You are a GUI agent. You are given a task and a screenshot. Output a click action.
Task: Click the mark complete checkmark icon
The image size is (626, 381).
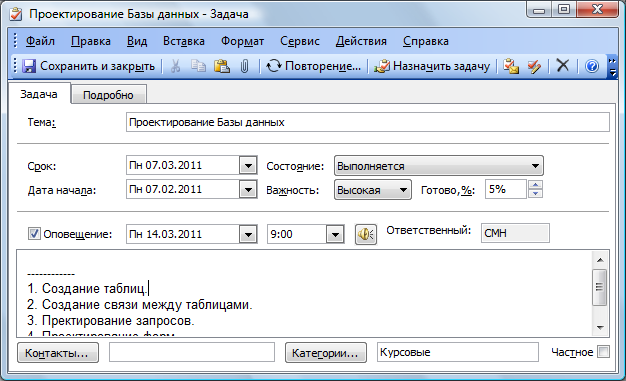pyautogui.click(x=534, y=66)
